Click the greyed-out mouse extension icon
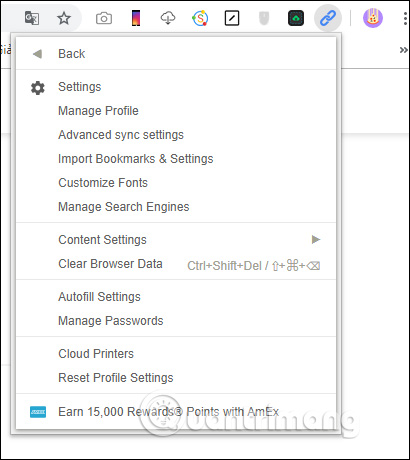This screenshot has height=460, width=410. (264, 18)
